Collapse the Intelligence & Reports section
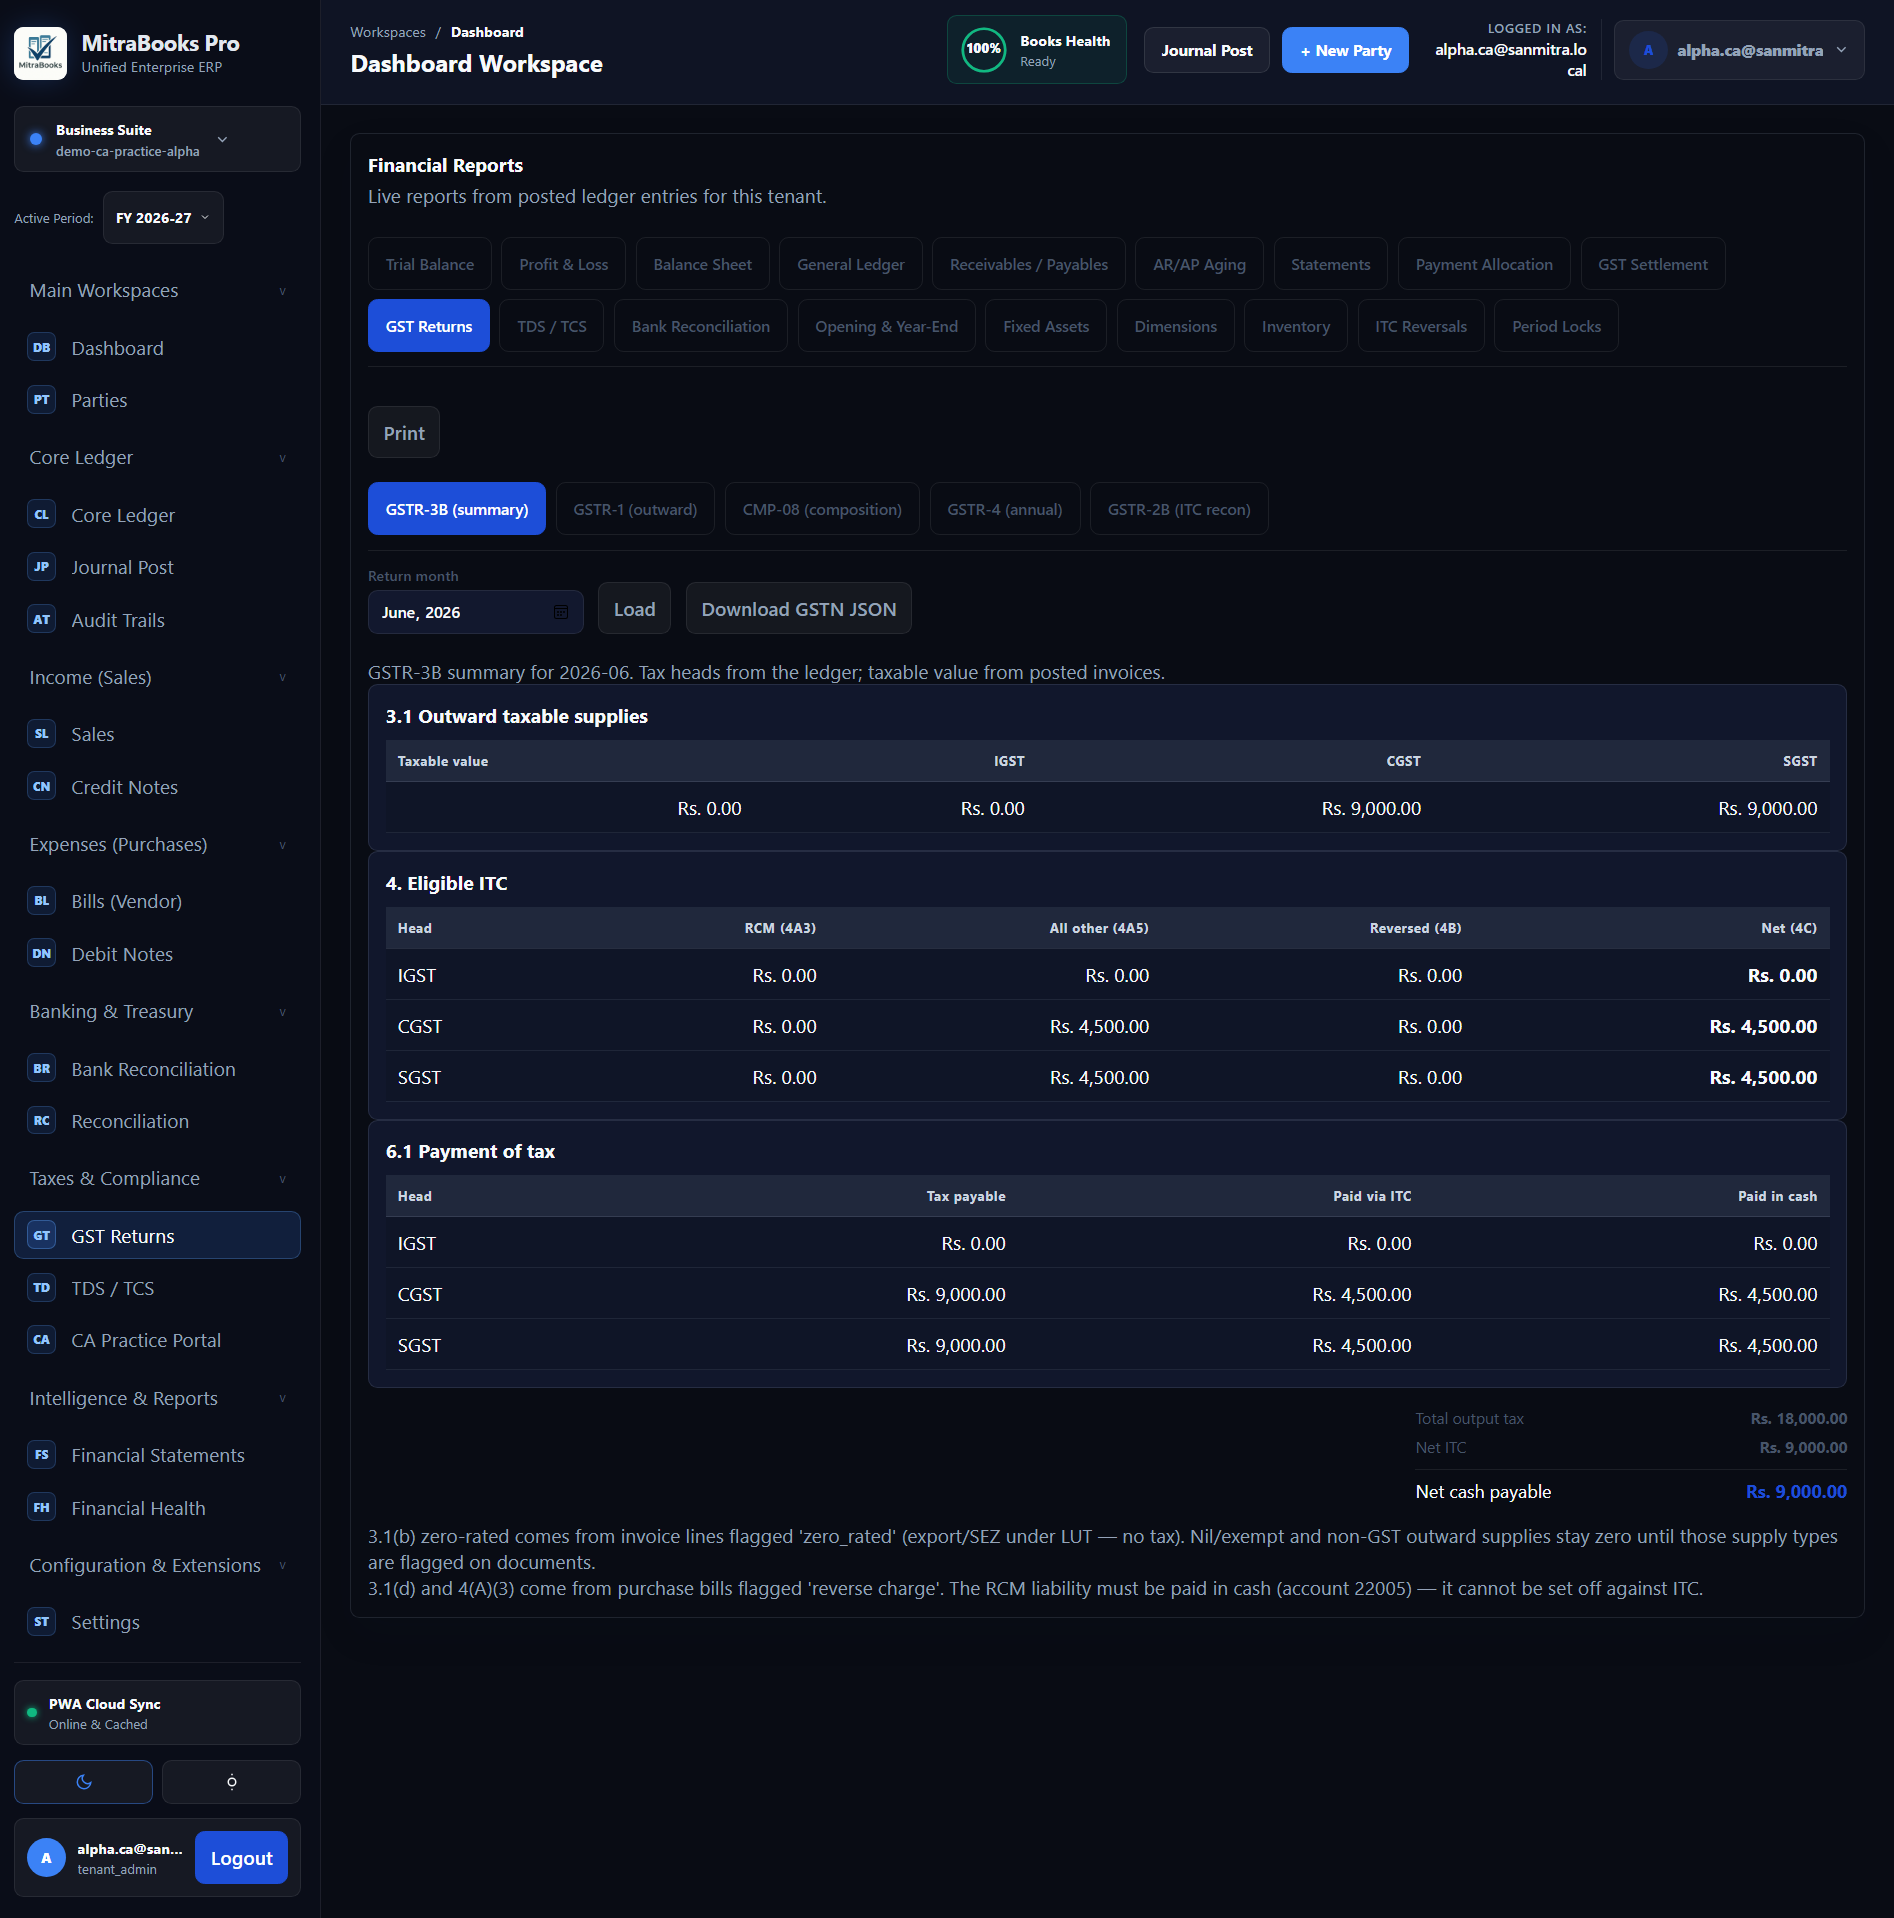Image resolution: width=1894 pixels, height=1918 pixels. tap(157, 1399)
